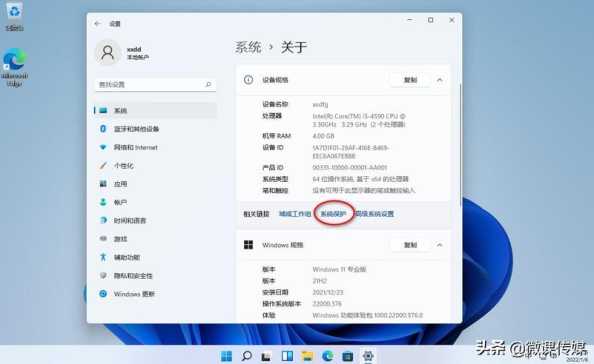Click the 体验 label

tap(269, 315)
